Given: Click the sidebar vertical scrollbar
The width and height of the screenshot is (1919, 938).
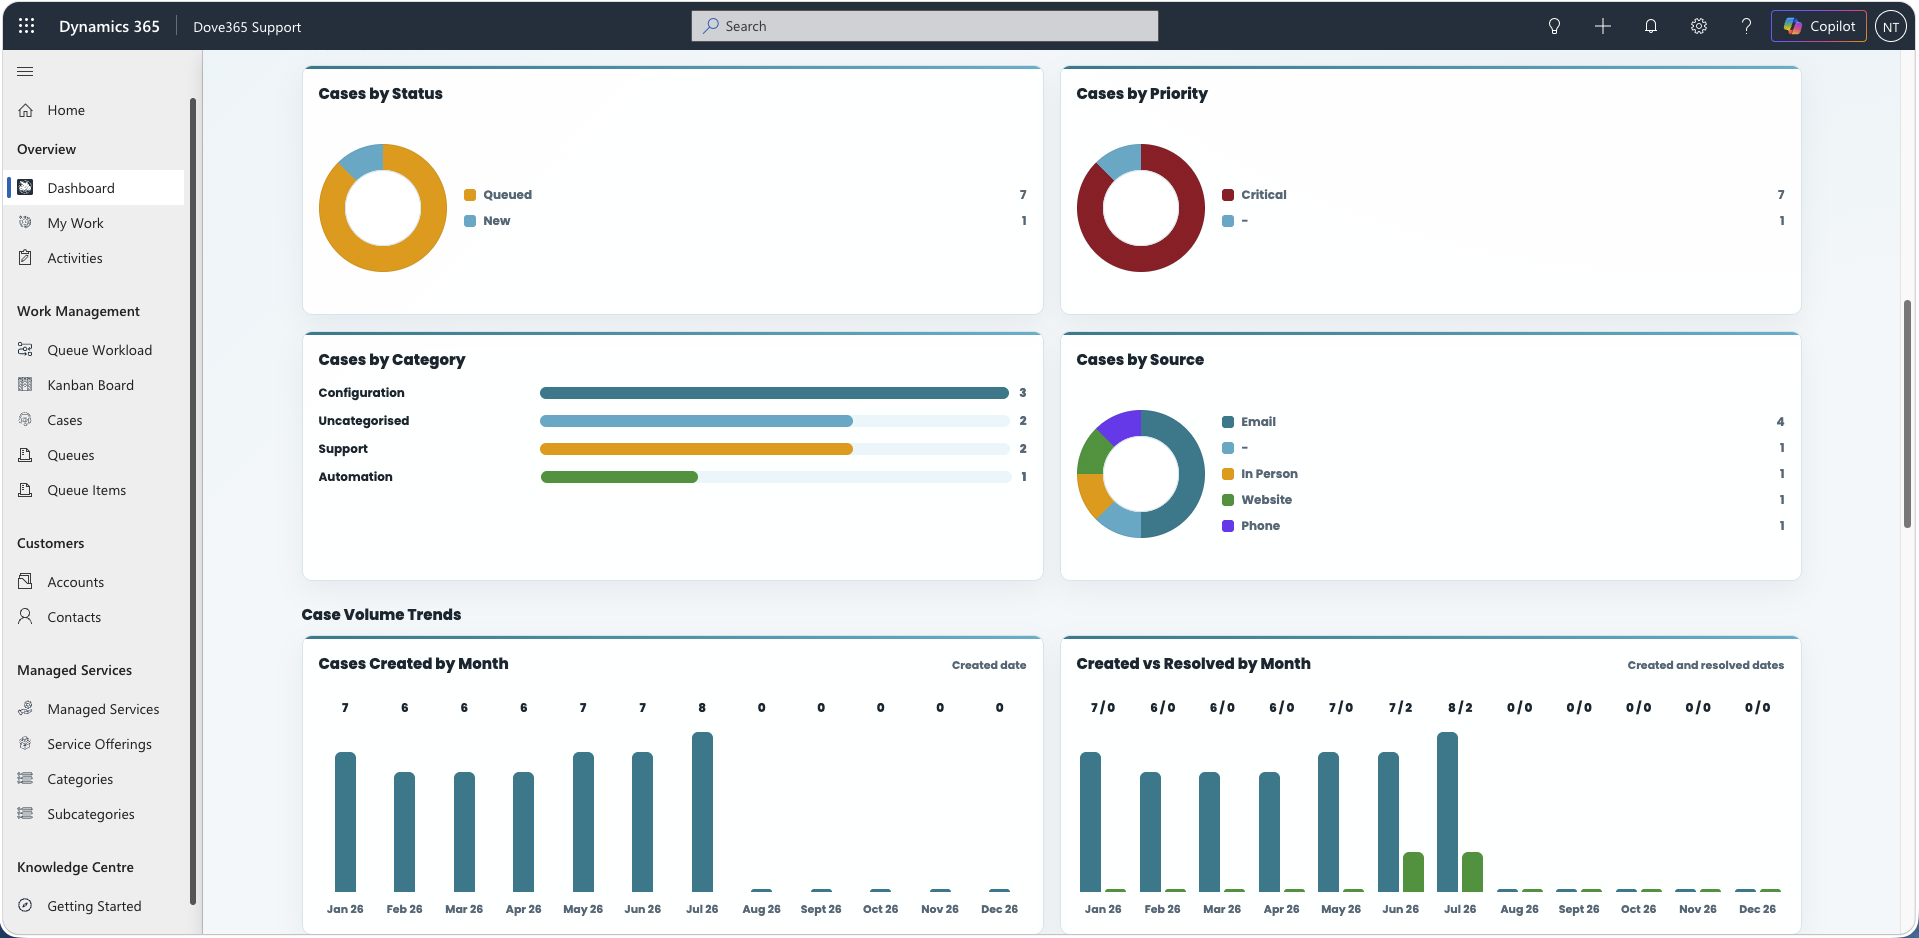Looking at the screenshot, I should pyautogui.click(x=192, y=500).
